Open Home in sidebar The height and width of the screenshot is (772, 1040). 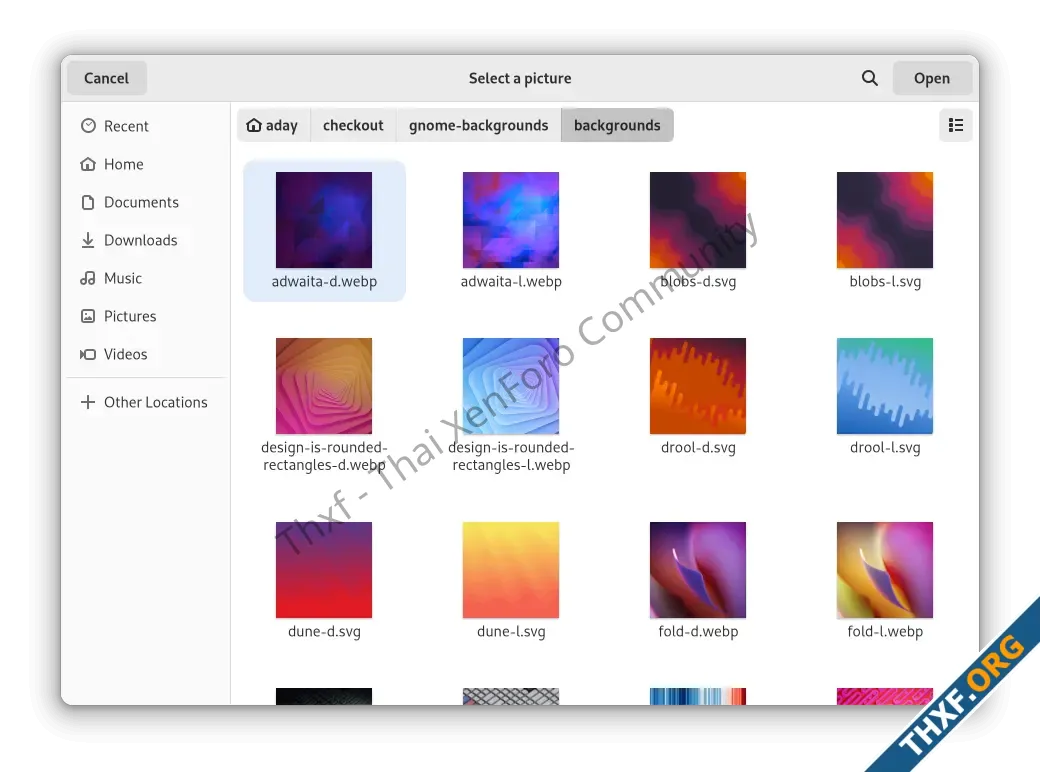[x=146, y=164]
